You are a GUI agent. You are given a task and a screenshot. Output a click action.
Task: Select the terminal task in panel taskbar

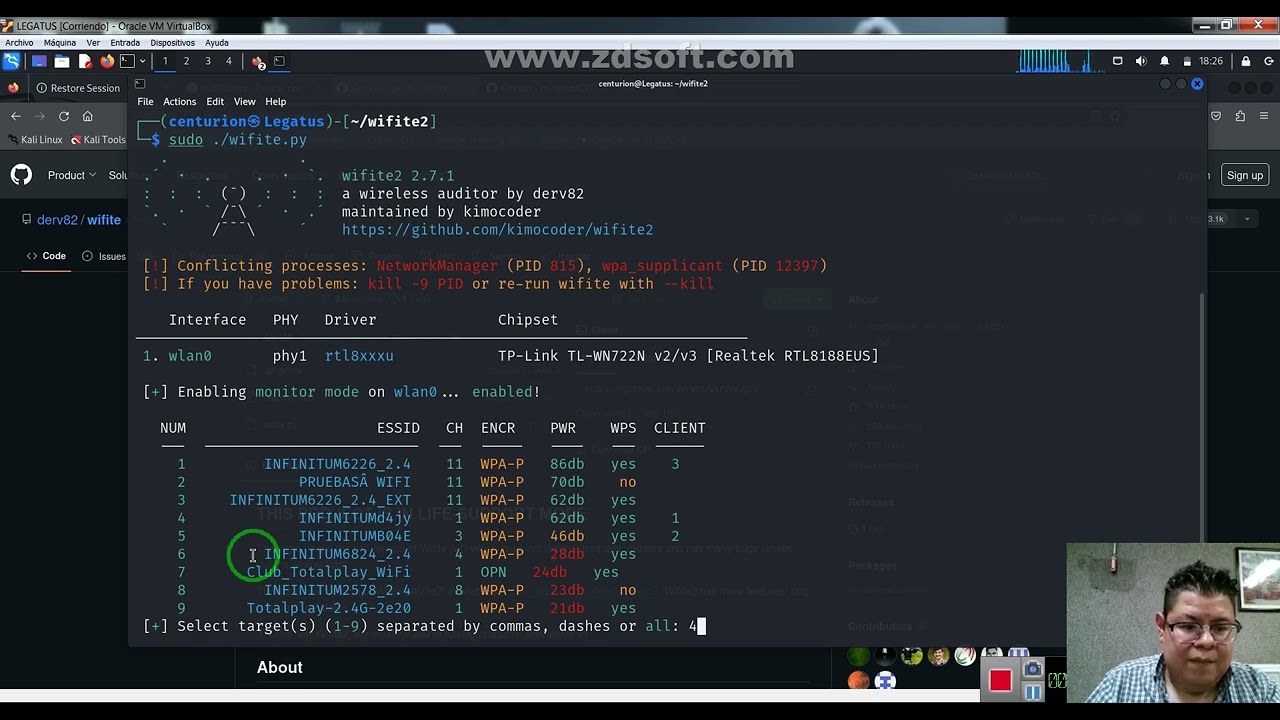pyautogui.click(x=280, y=61)
